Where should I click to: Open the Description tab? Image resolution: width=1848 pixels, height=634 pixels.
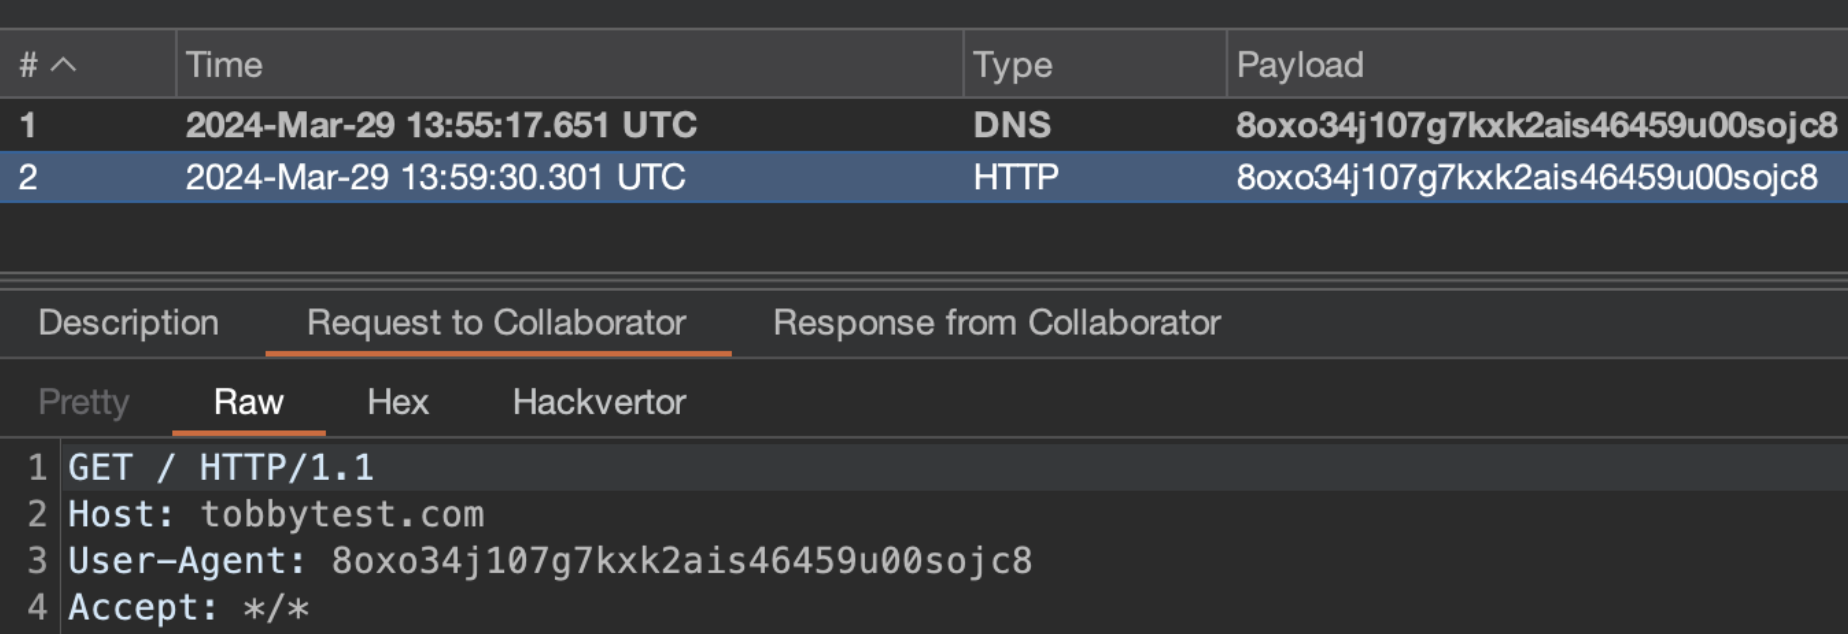[128, 323]
